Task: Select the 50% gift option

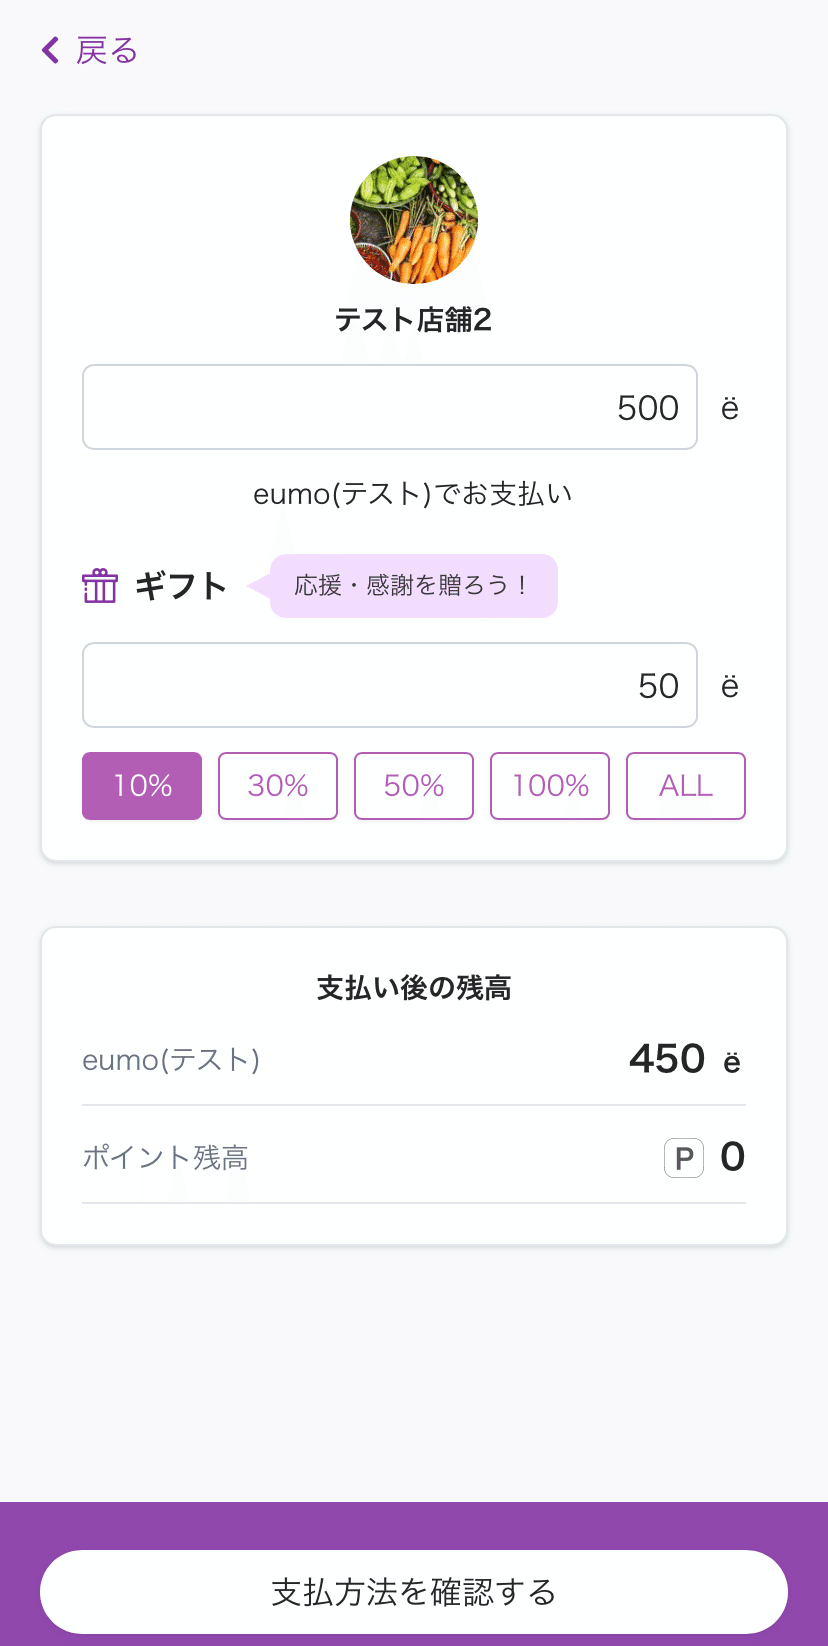Action: (x=414, y=786)
